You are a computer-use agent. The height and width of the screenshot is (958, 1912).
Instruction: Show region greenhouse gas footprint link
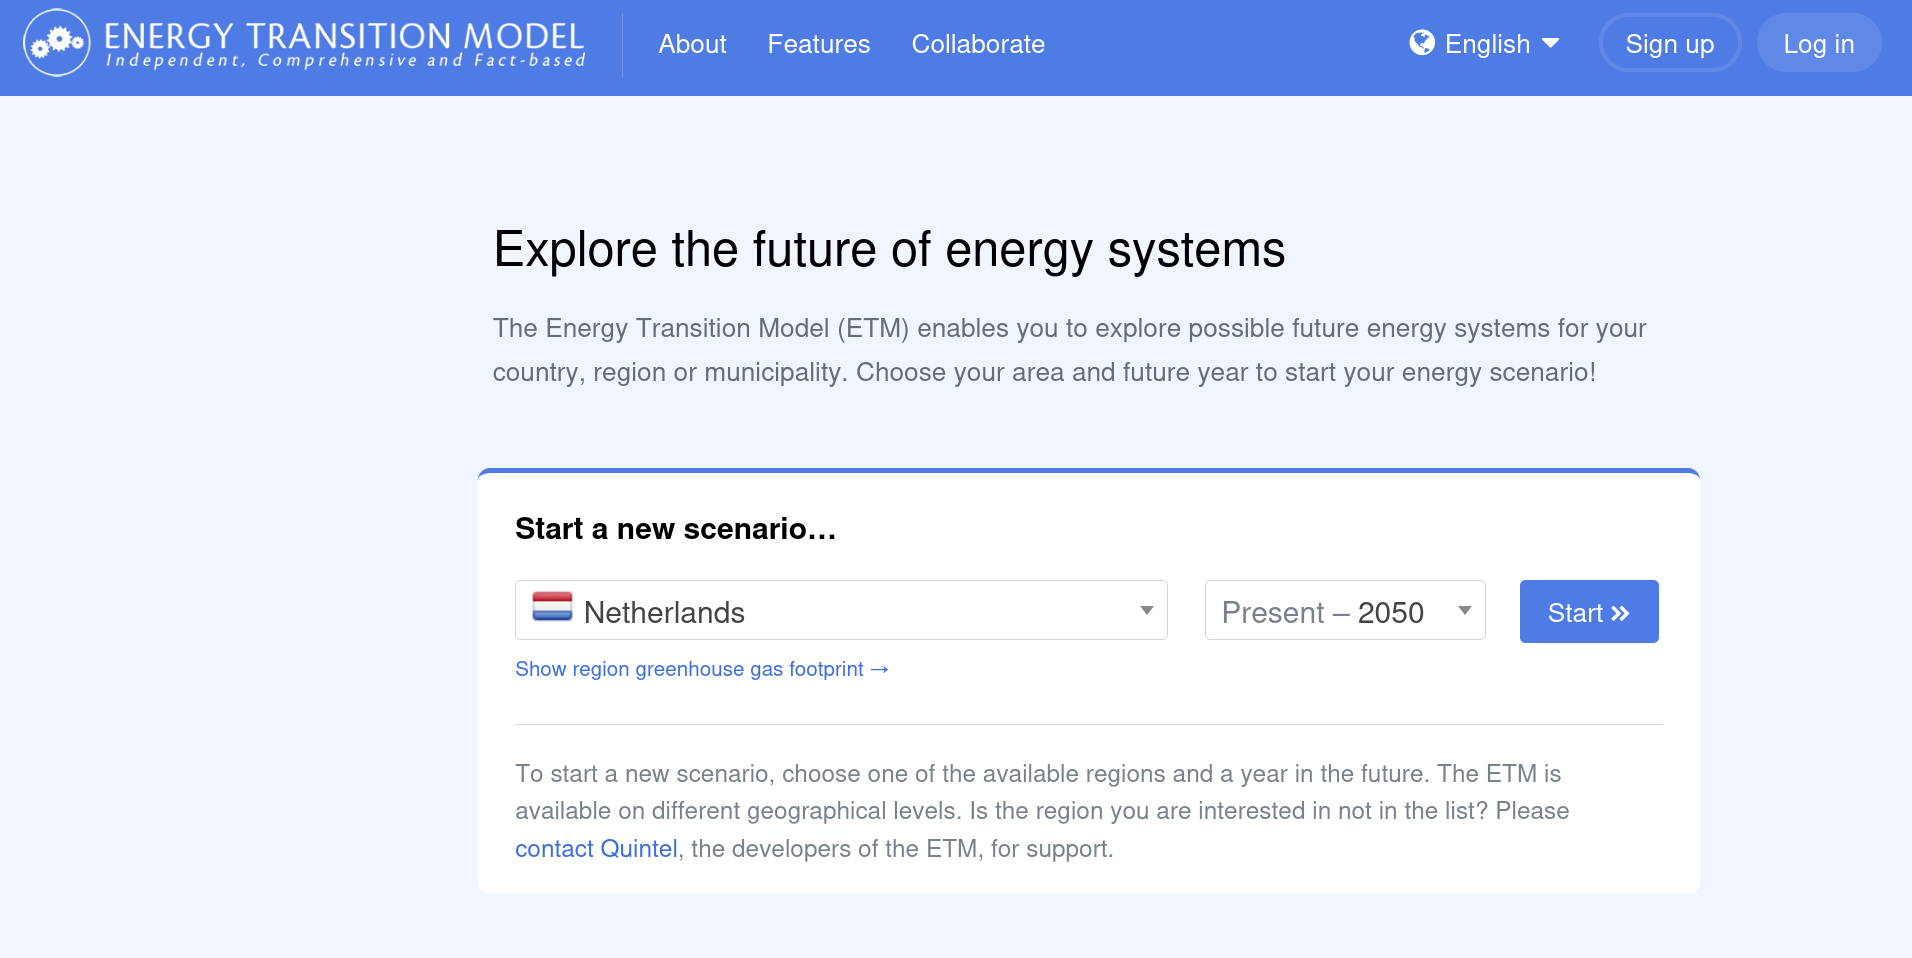pyautogui.click(x=701, y=669)
